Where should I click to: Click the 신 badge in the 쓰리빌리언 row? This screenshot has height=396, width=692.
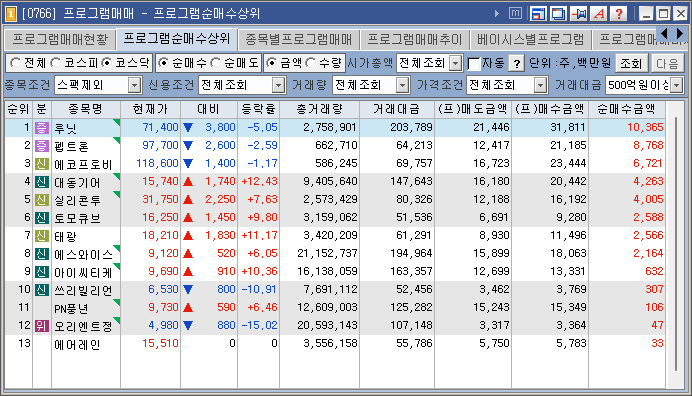pyautogui.click(x=41, y=290)
